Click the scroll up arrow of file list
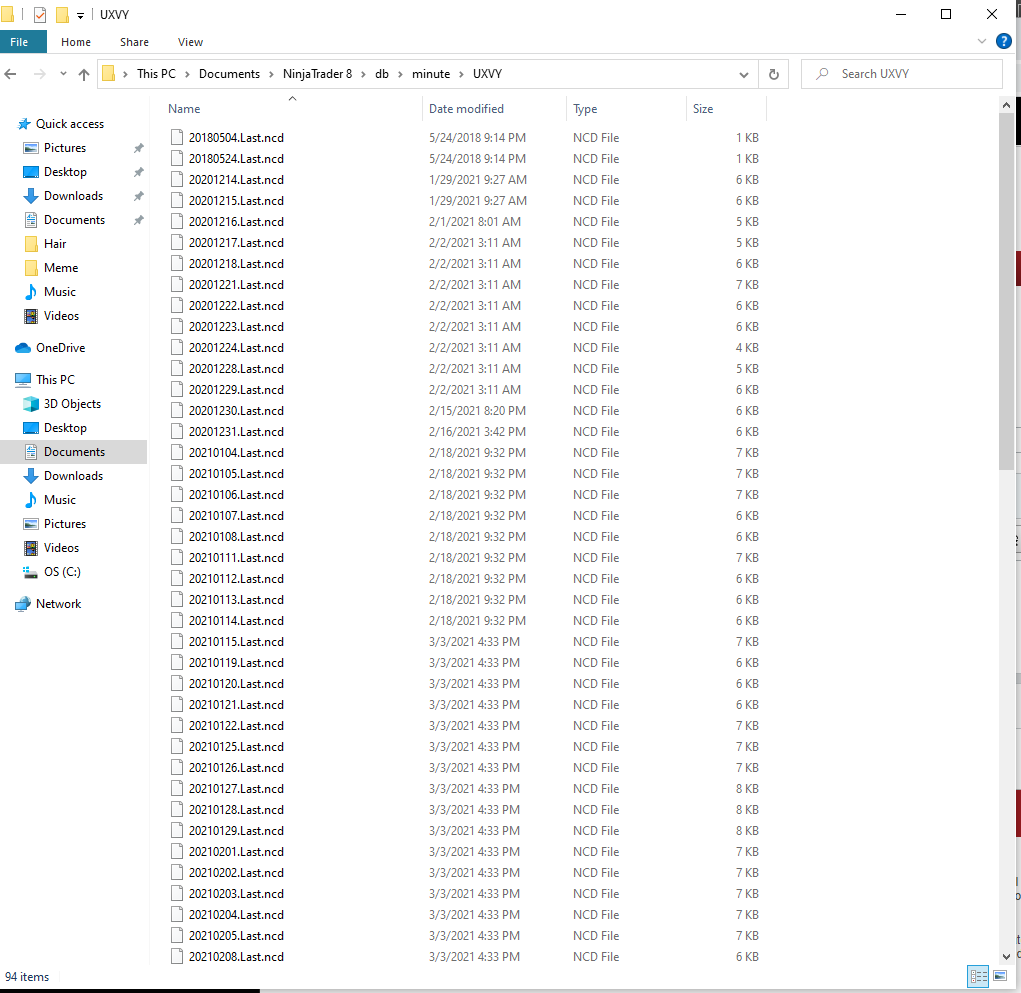This screenshot has width=1021, height=993. click(x=1006, y=105)
